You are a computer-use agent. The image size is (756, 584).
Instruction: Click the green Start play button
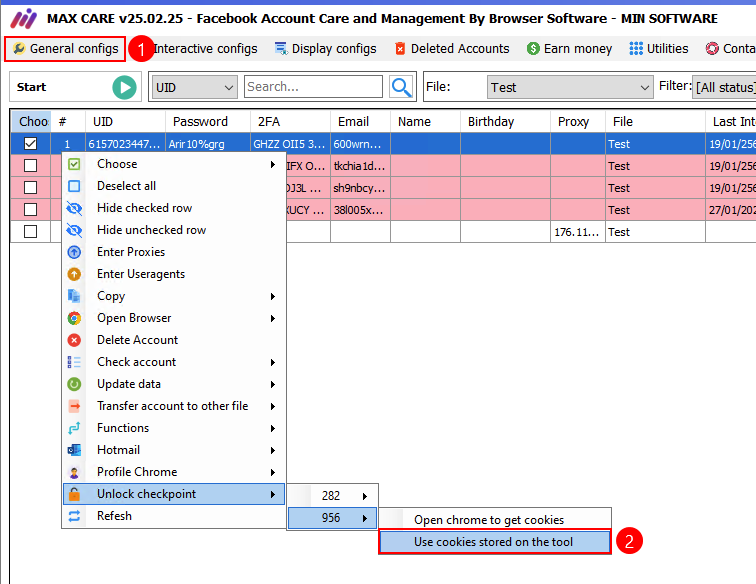(x=124, y=87)
